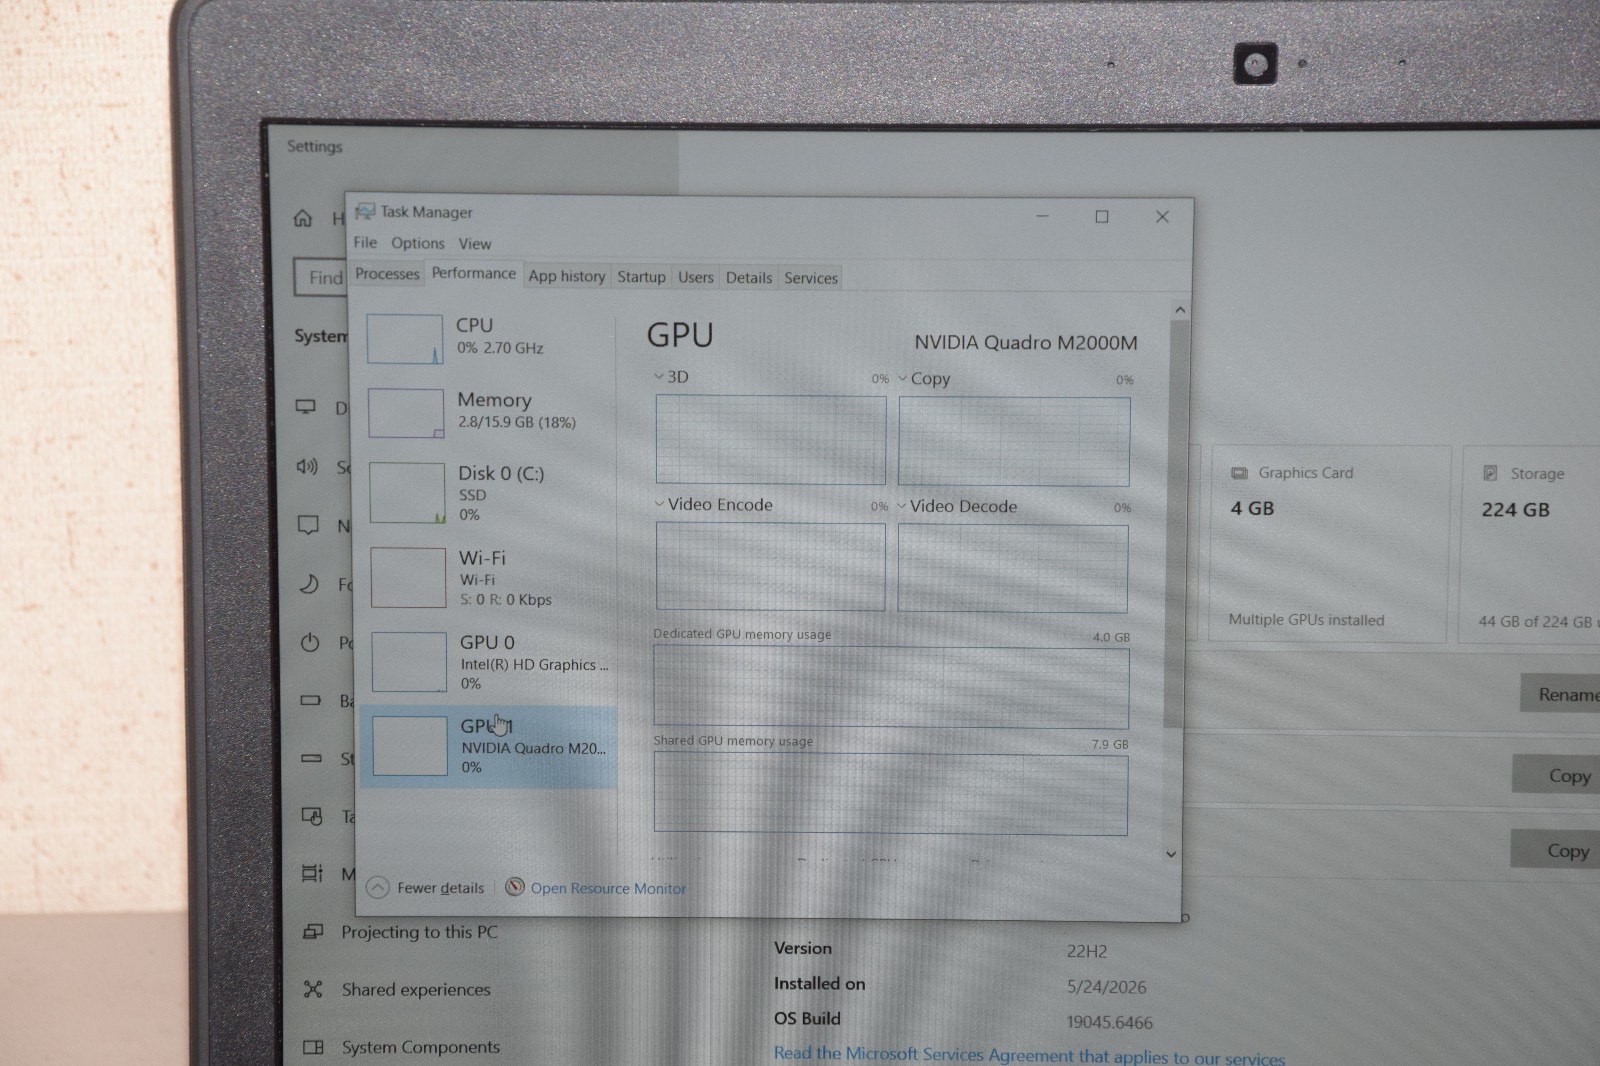This screenshot has height=1066, width=1600.
Task: Click the Display monitor icon in Settings sidebar
Action: (306, 407)
